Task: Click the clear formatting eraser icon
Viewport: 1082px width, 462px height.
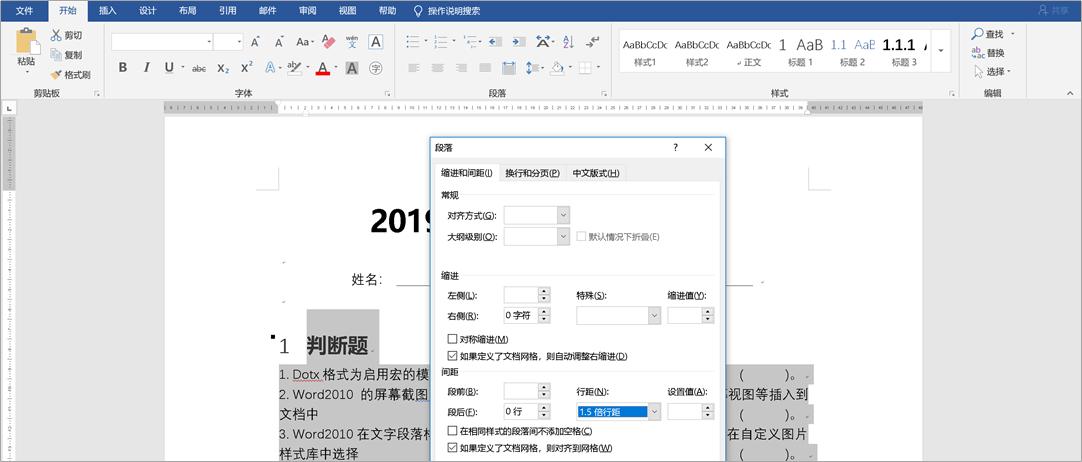Action: click(328, 42)
